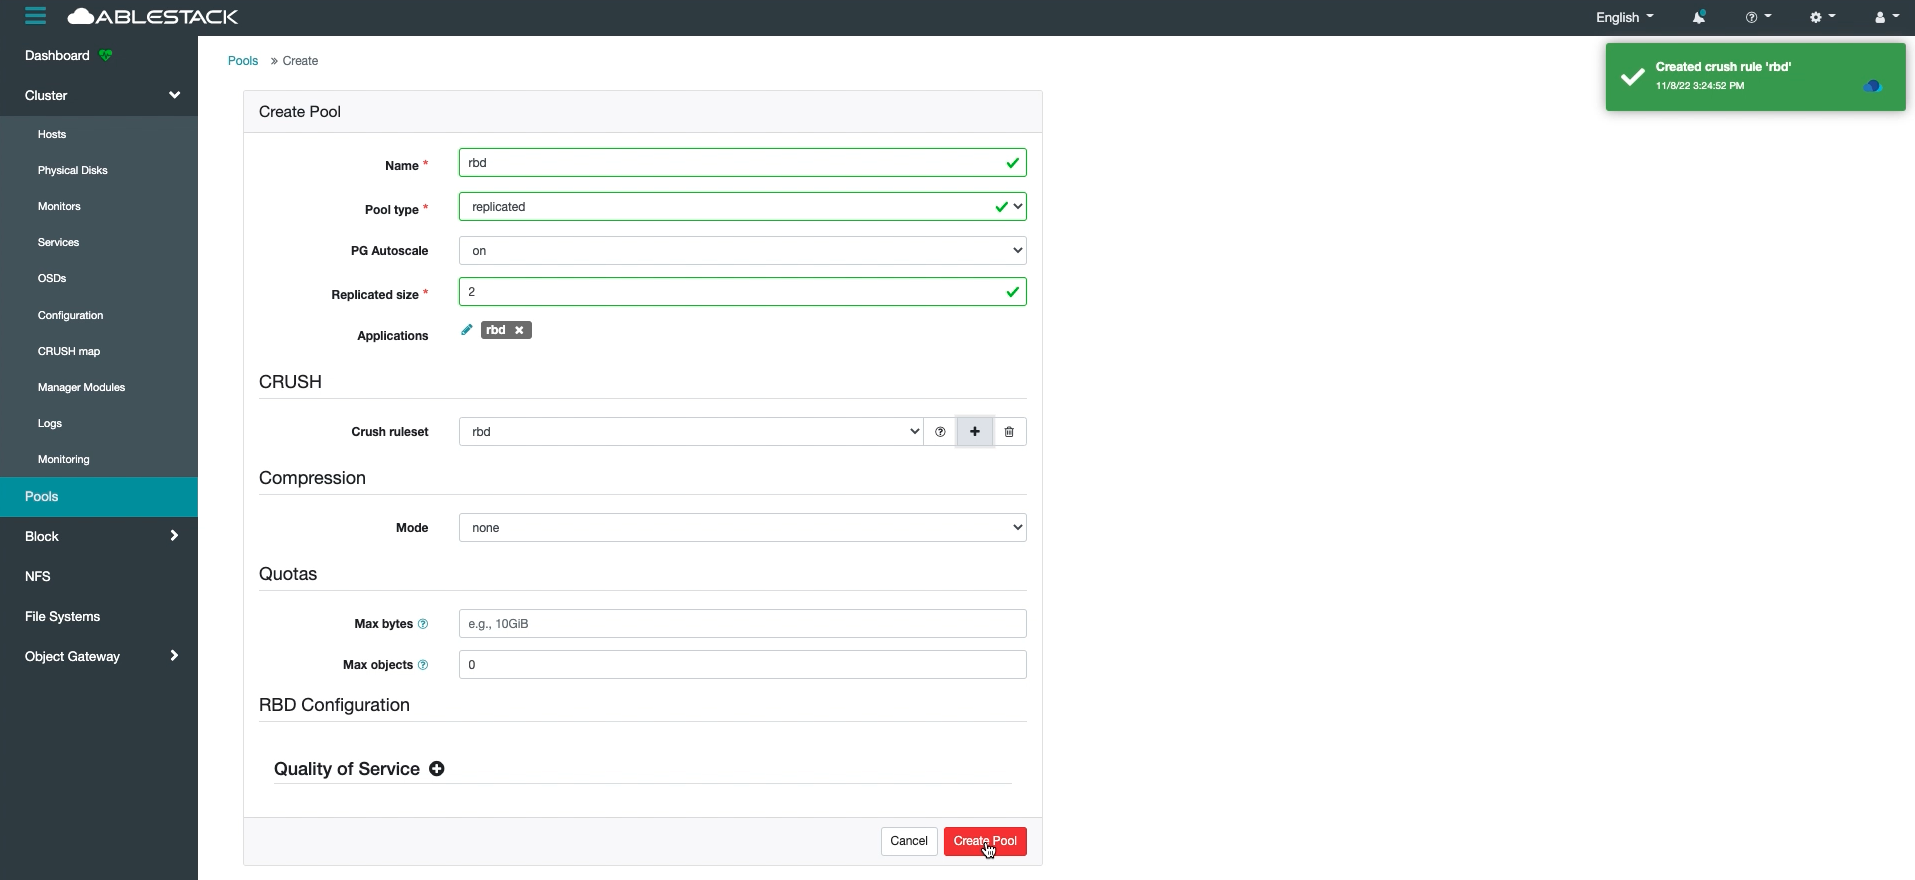Expand the Quality of Service section
Image resolution: width=1915 pixels, height=880 pixels.
437,769
